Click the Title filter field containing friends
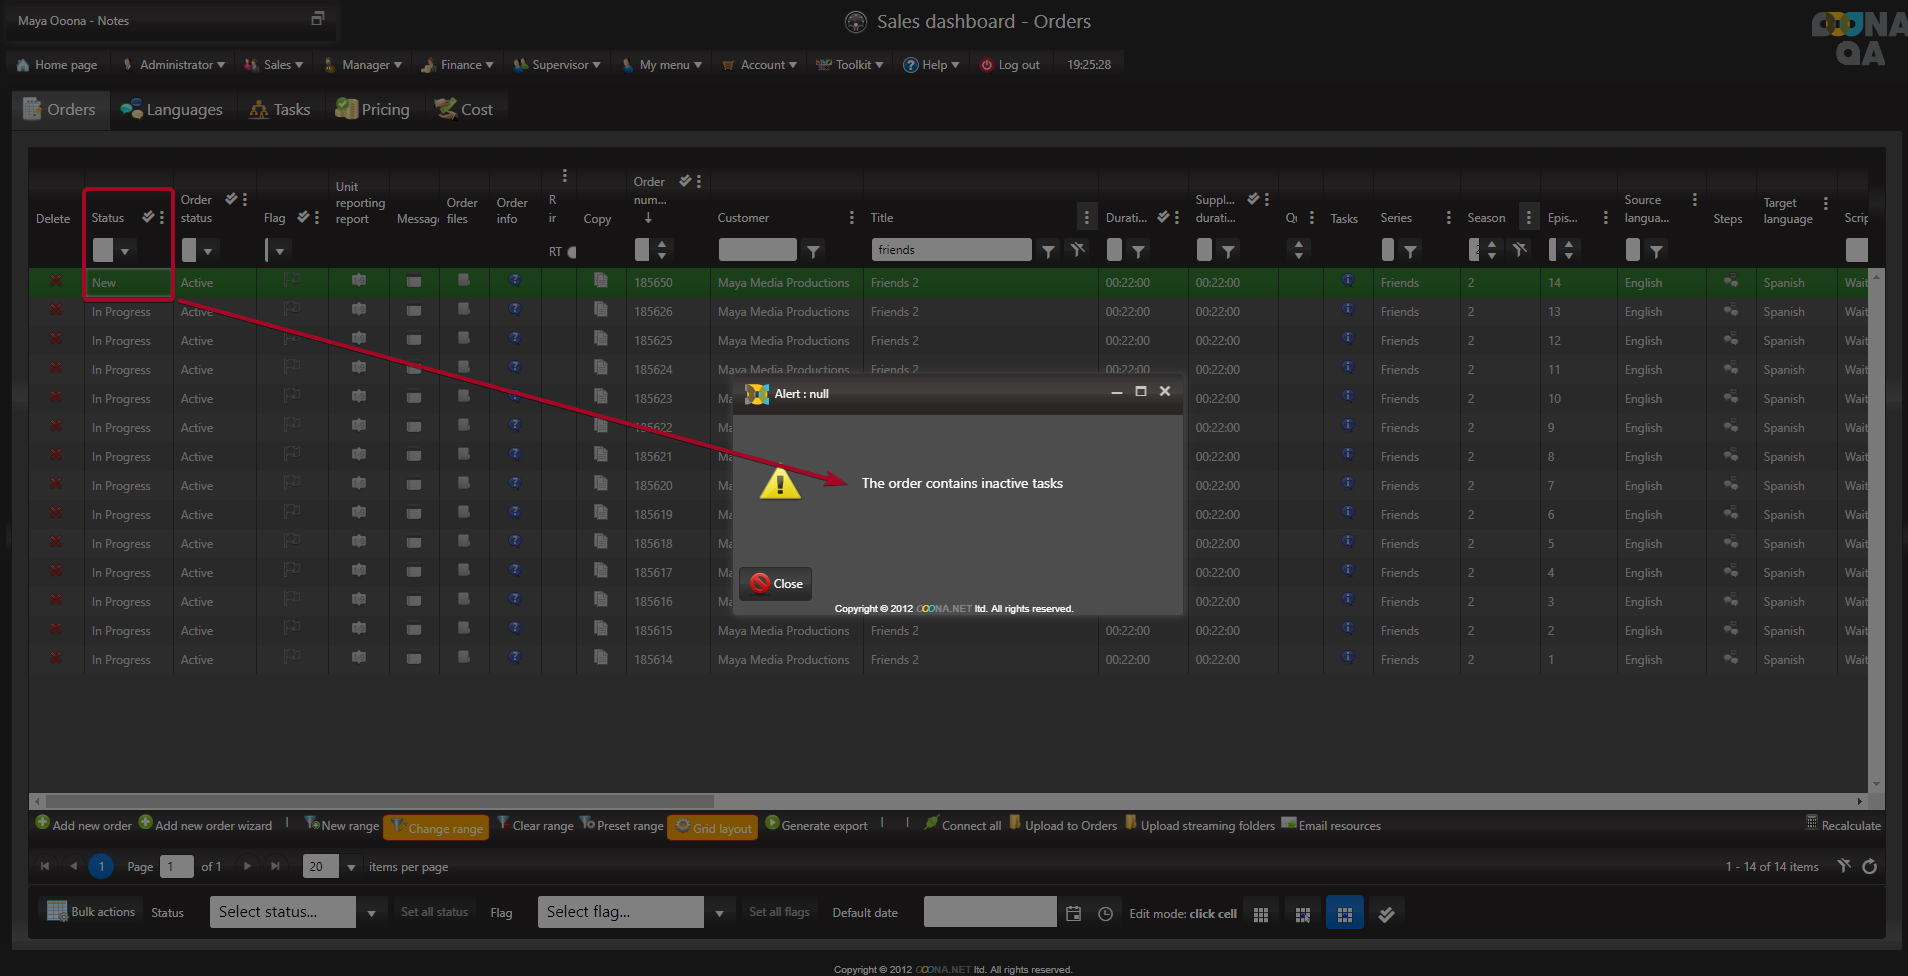The height and width of the screenshot is (976, 1908). tap(950, 250)
